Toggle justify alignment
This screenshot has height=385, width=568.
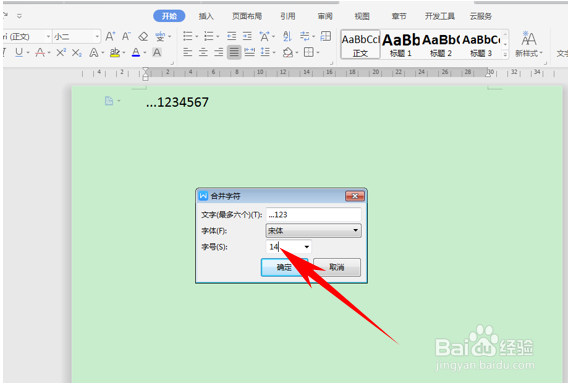click(234, 53)
